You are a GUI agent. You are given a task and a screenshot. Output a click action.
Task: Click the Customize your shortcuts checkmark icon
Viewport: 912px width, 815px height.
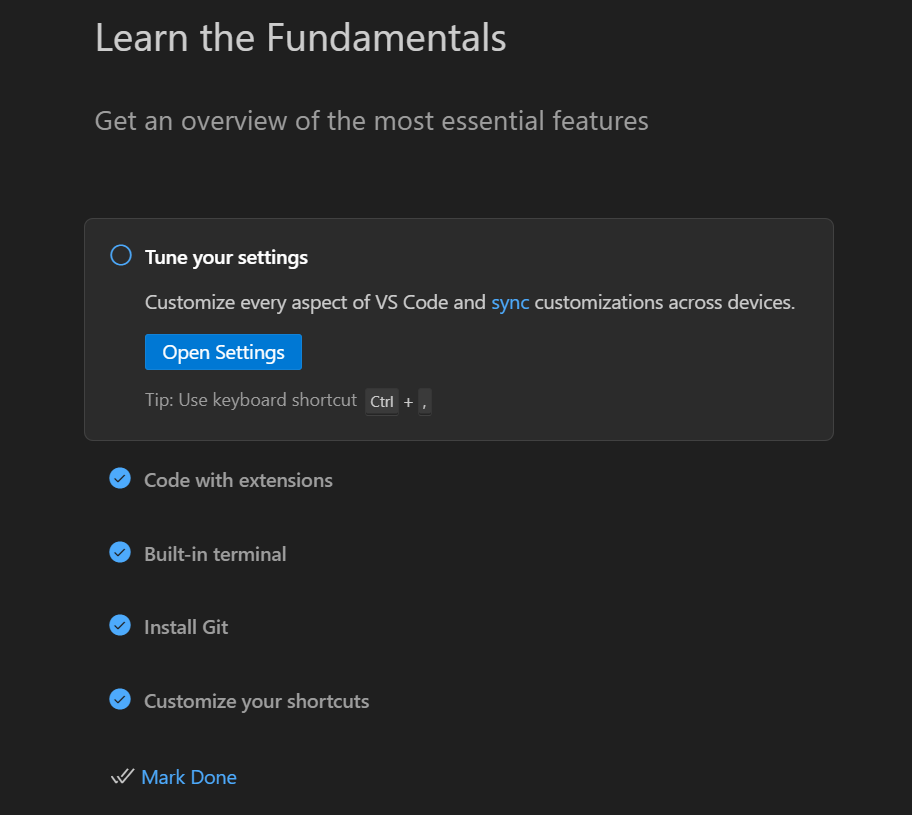[x=120, y=699]
